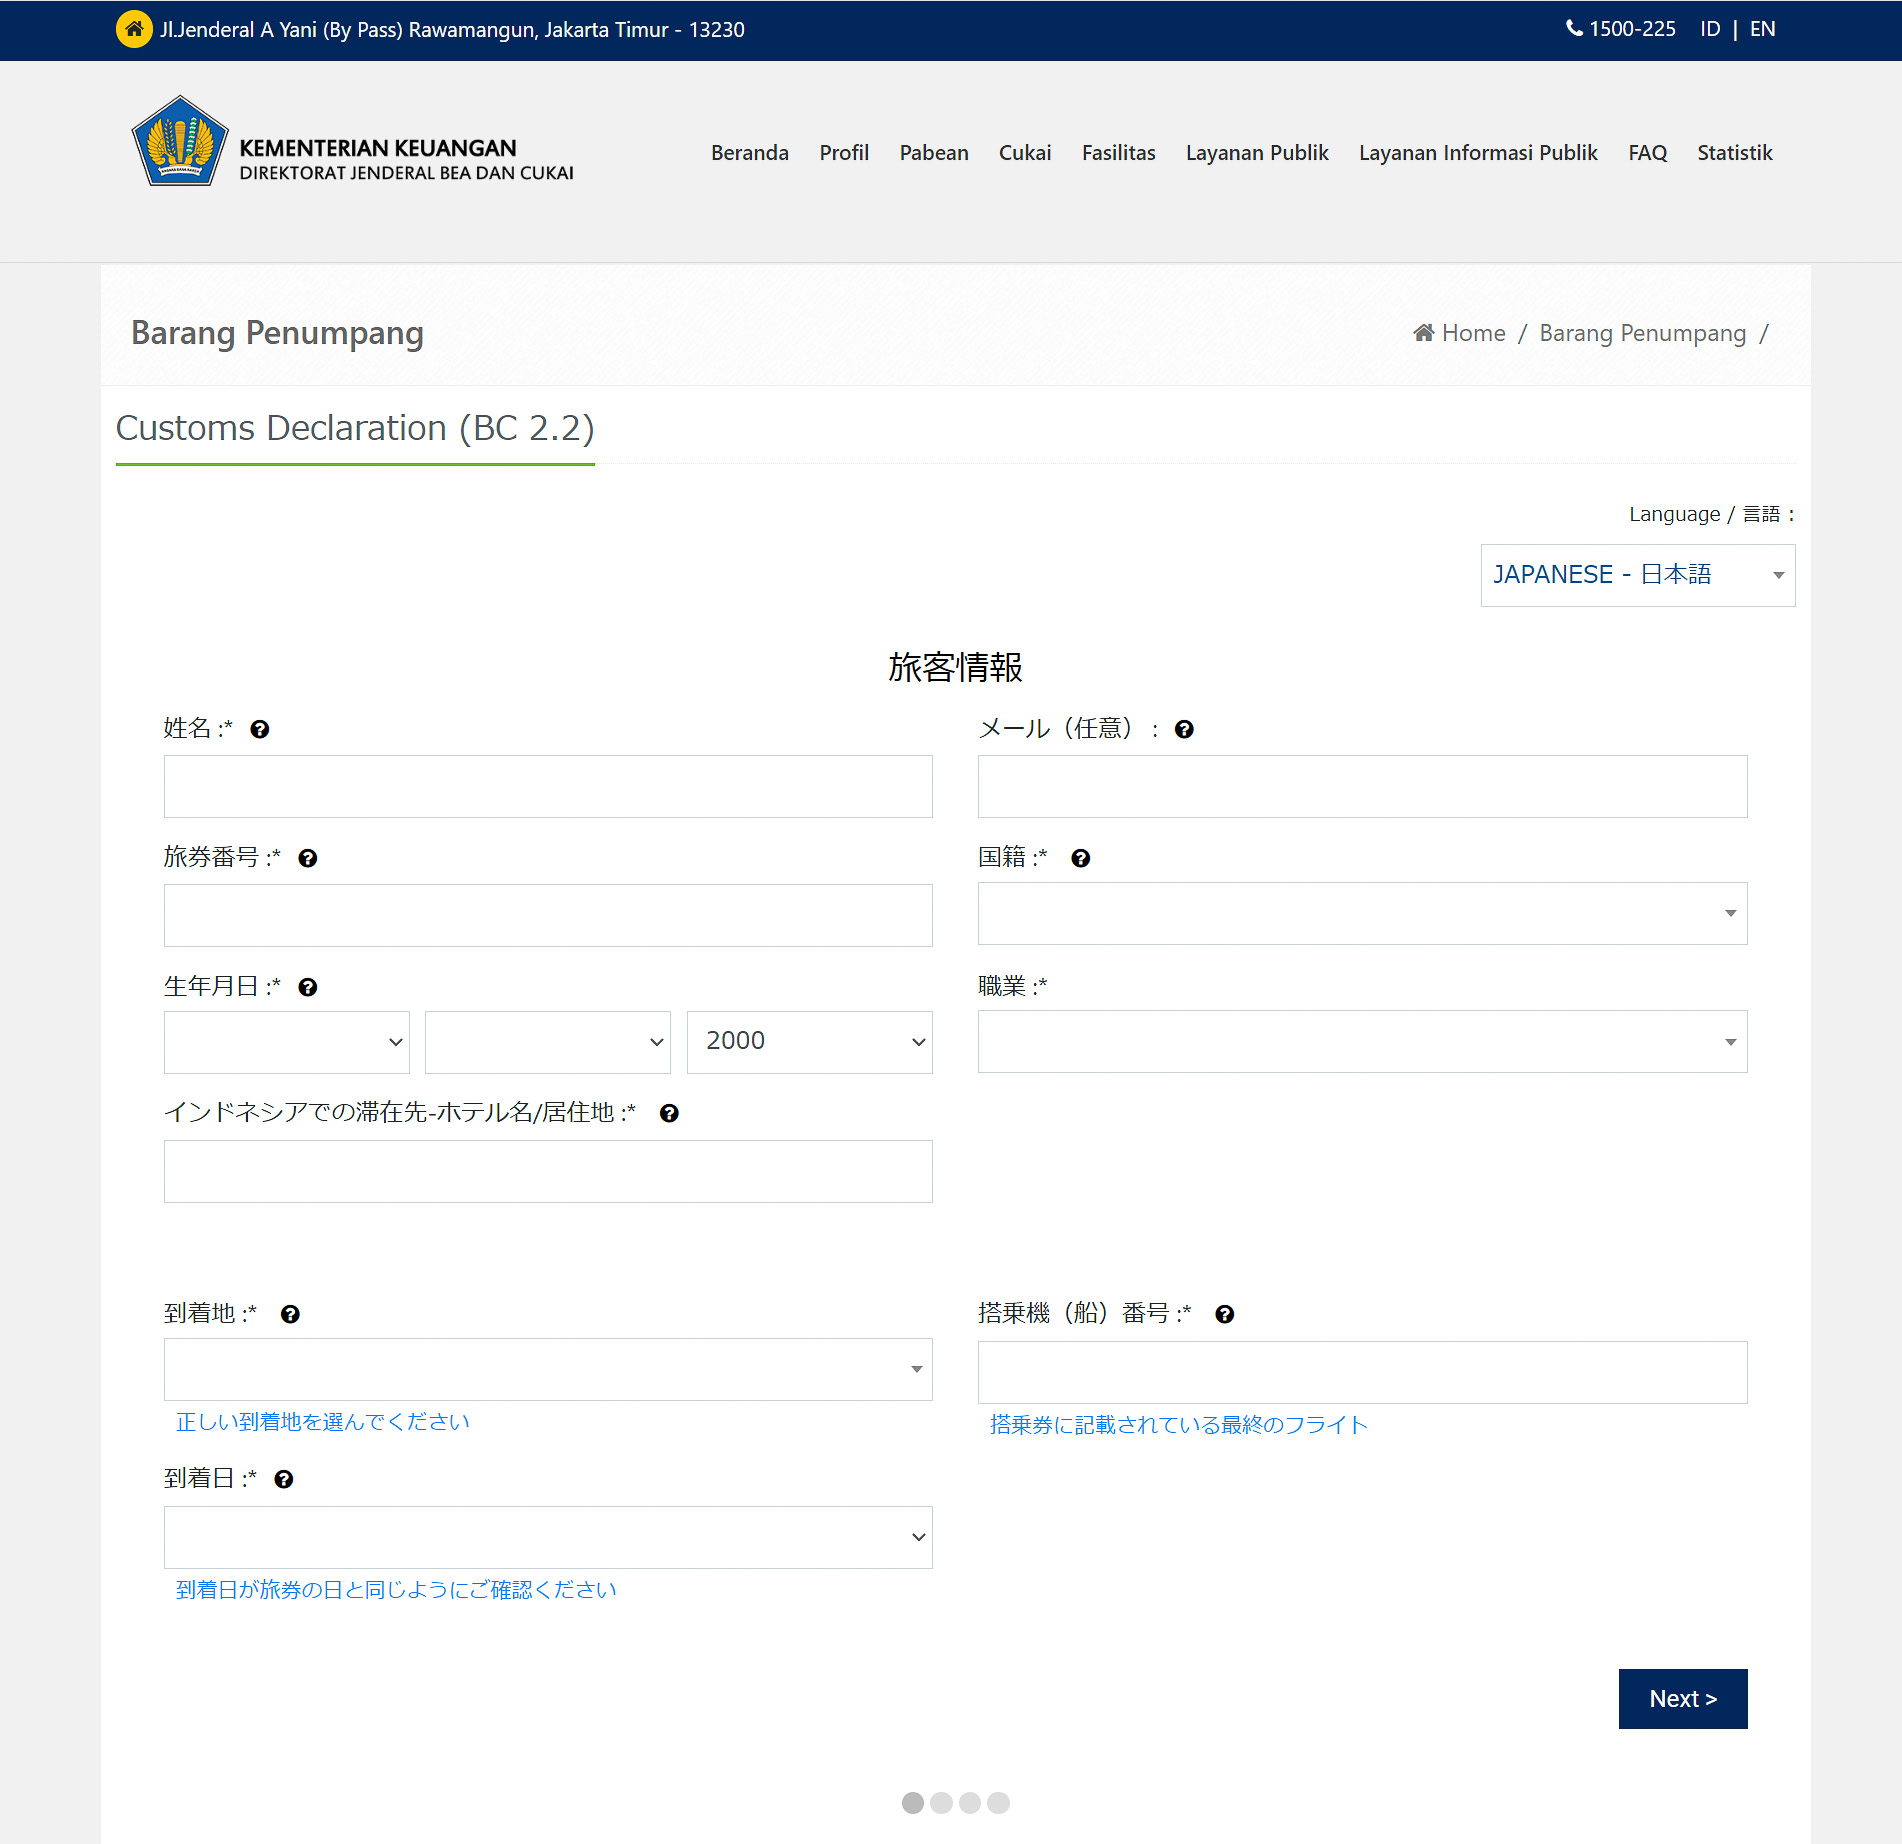The height and width of the screenshot is (1844, 1902).
Task: Click the Home icon in the breadcrumb
Action: pos(1424,332)
